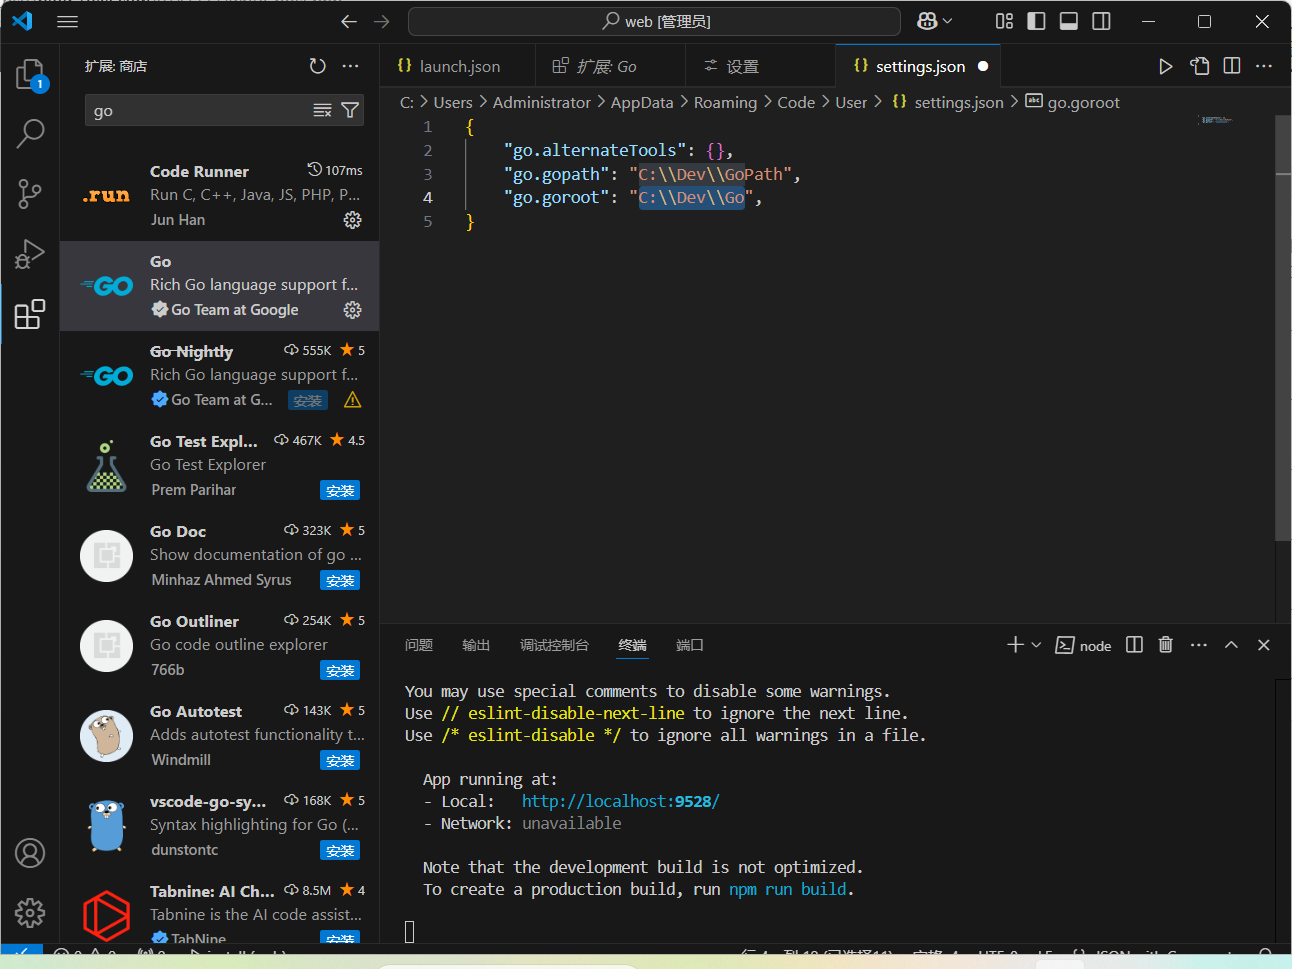The height and width of the screenshot is (969, 1292).
Task: Switch to the 设置 tab
Action: coord(760,66)
